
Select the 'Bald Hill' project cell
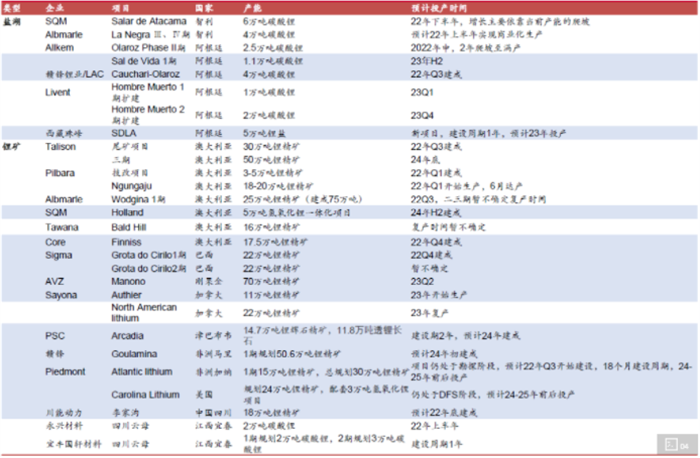(x=129, y=228)
